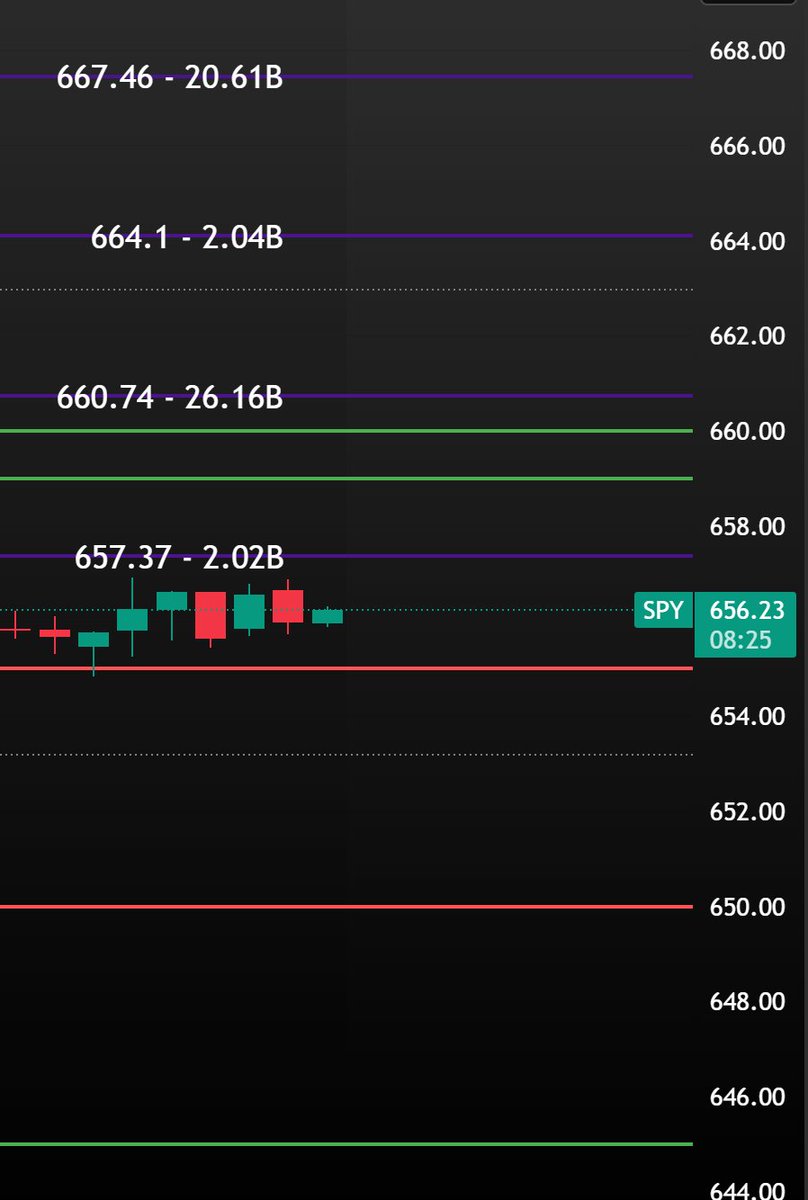
Task: Click the 648.00 price axis label
Action: pyautogui.click(x=746, y=1001)
